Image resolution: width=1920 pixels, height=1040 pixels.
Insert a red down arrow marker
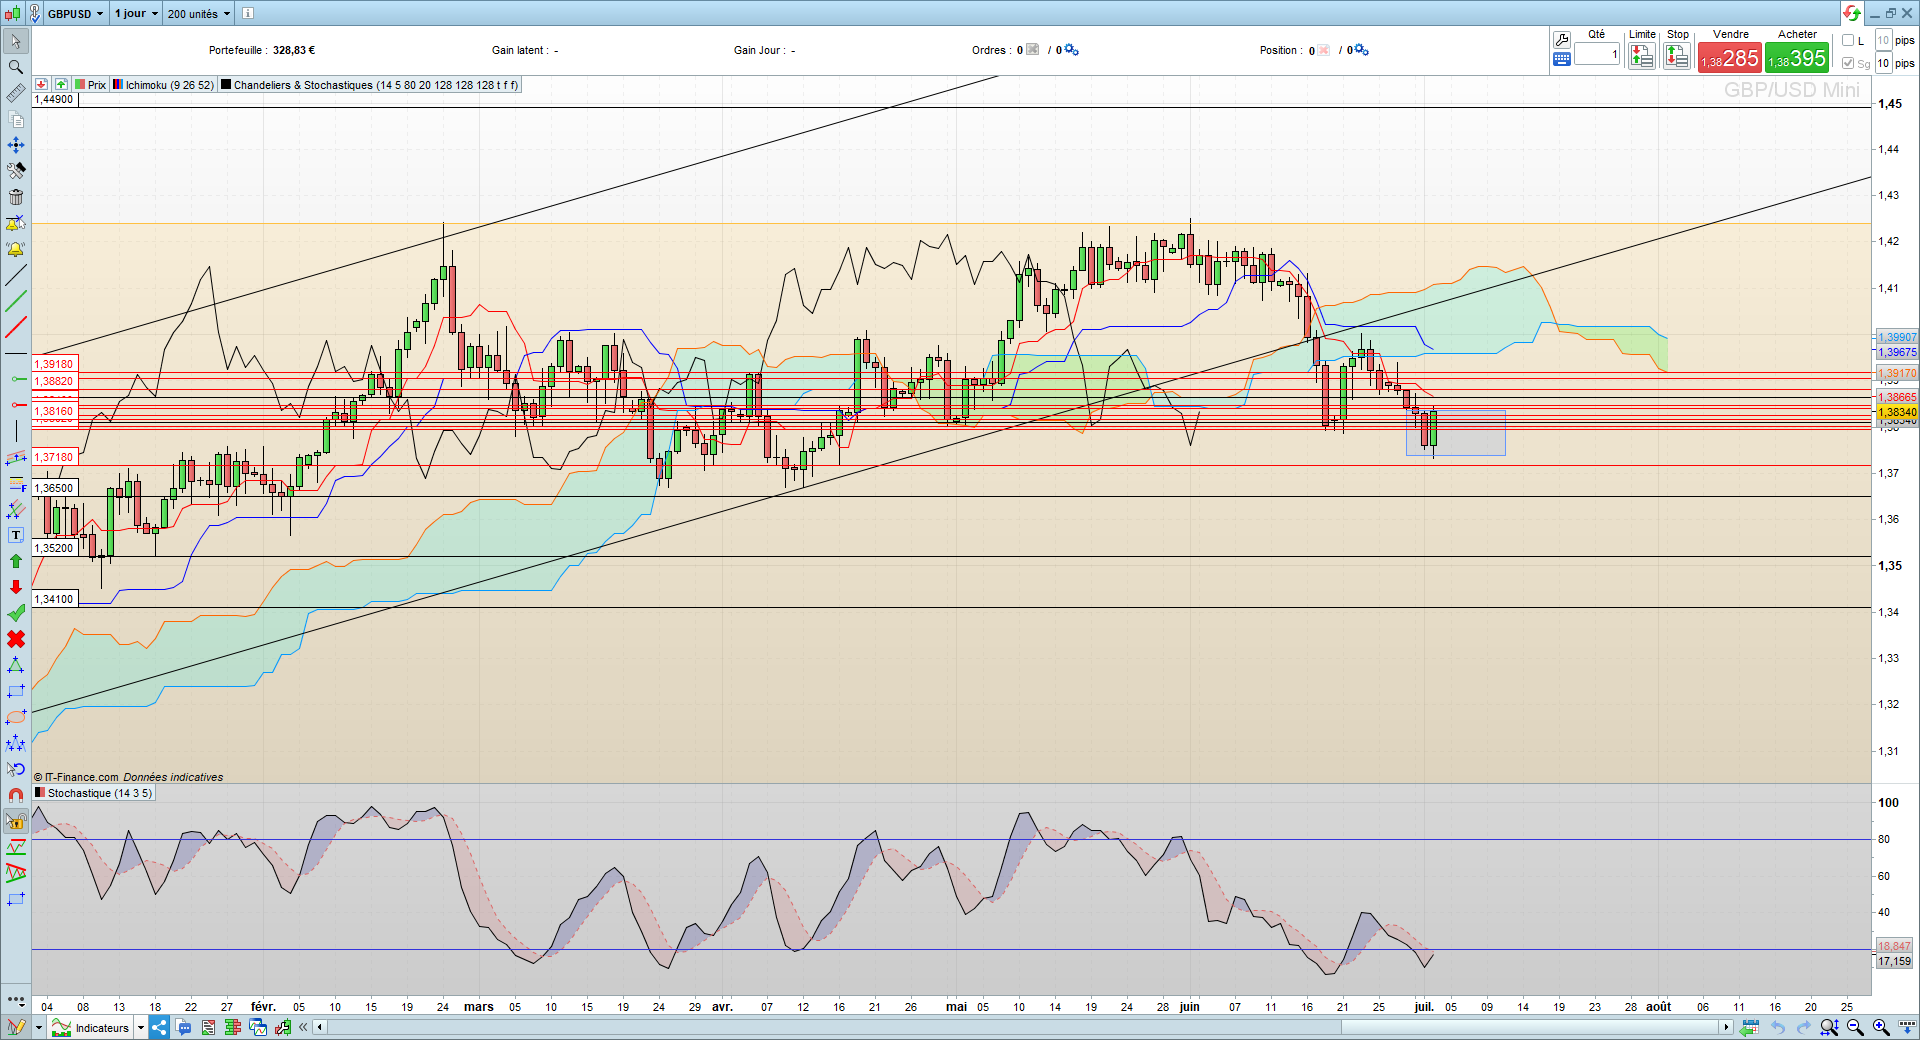tap(16, 587)
